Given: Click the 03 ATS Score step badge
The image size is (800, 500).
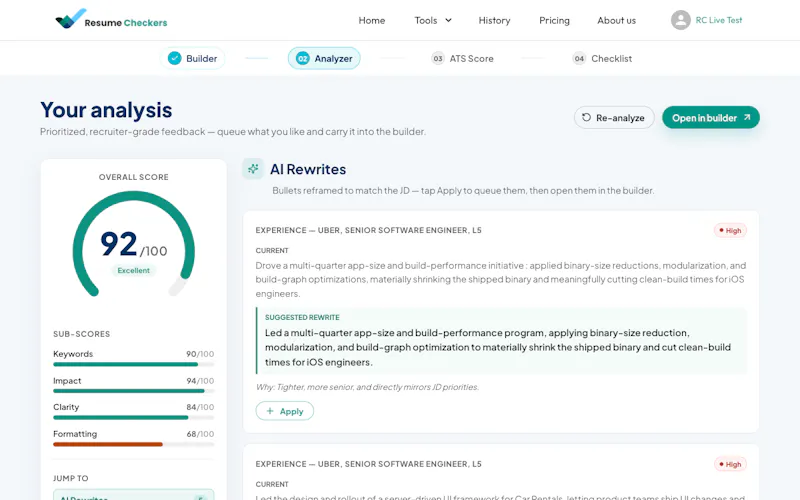Looking at the screenshot, I should coord(438,58).
